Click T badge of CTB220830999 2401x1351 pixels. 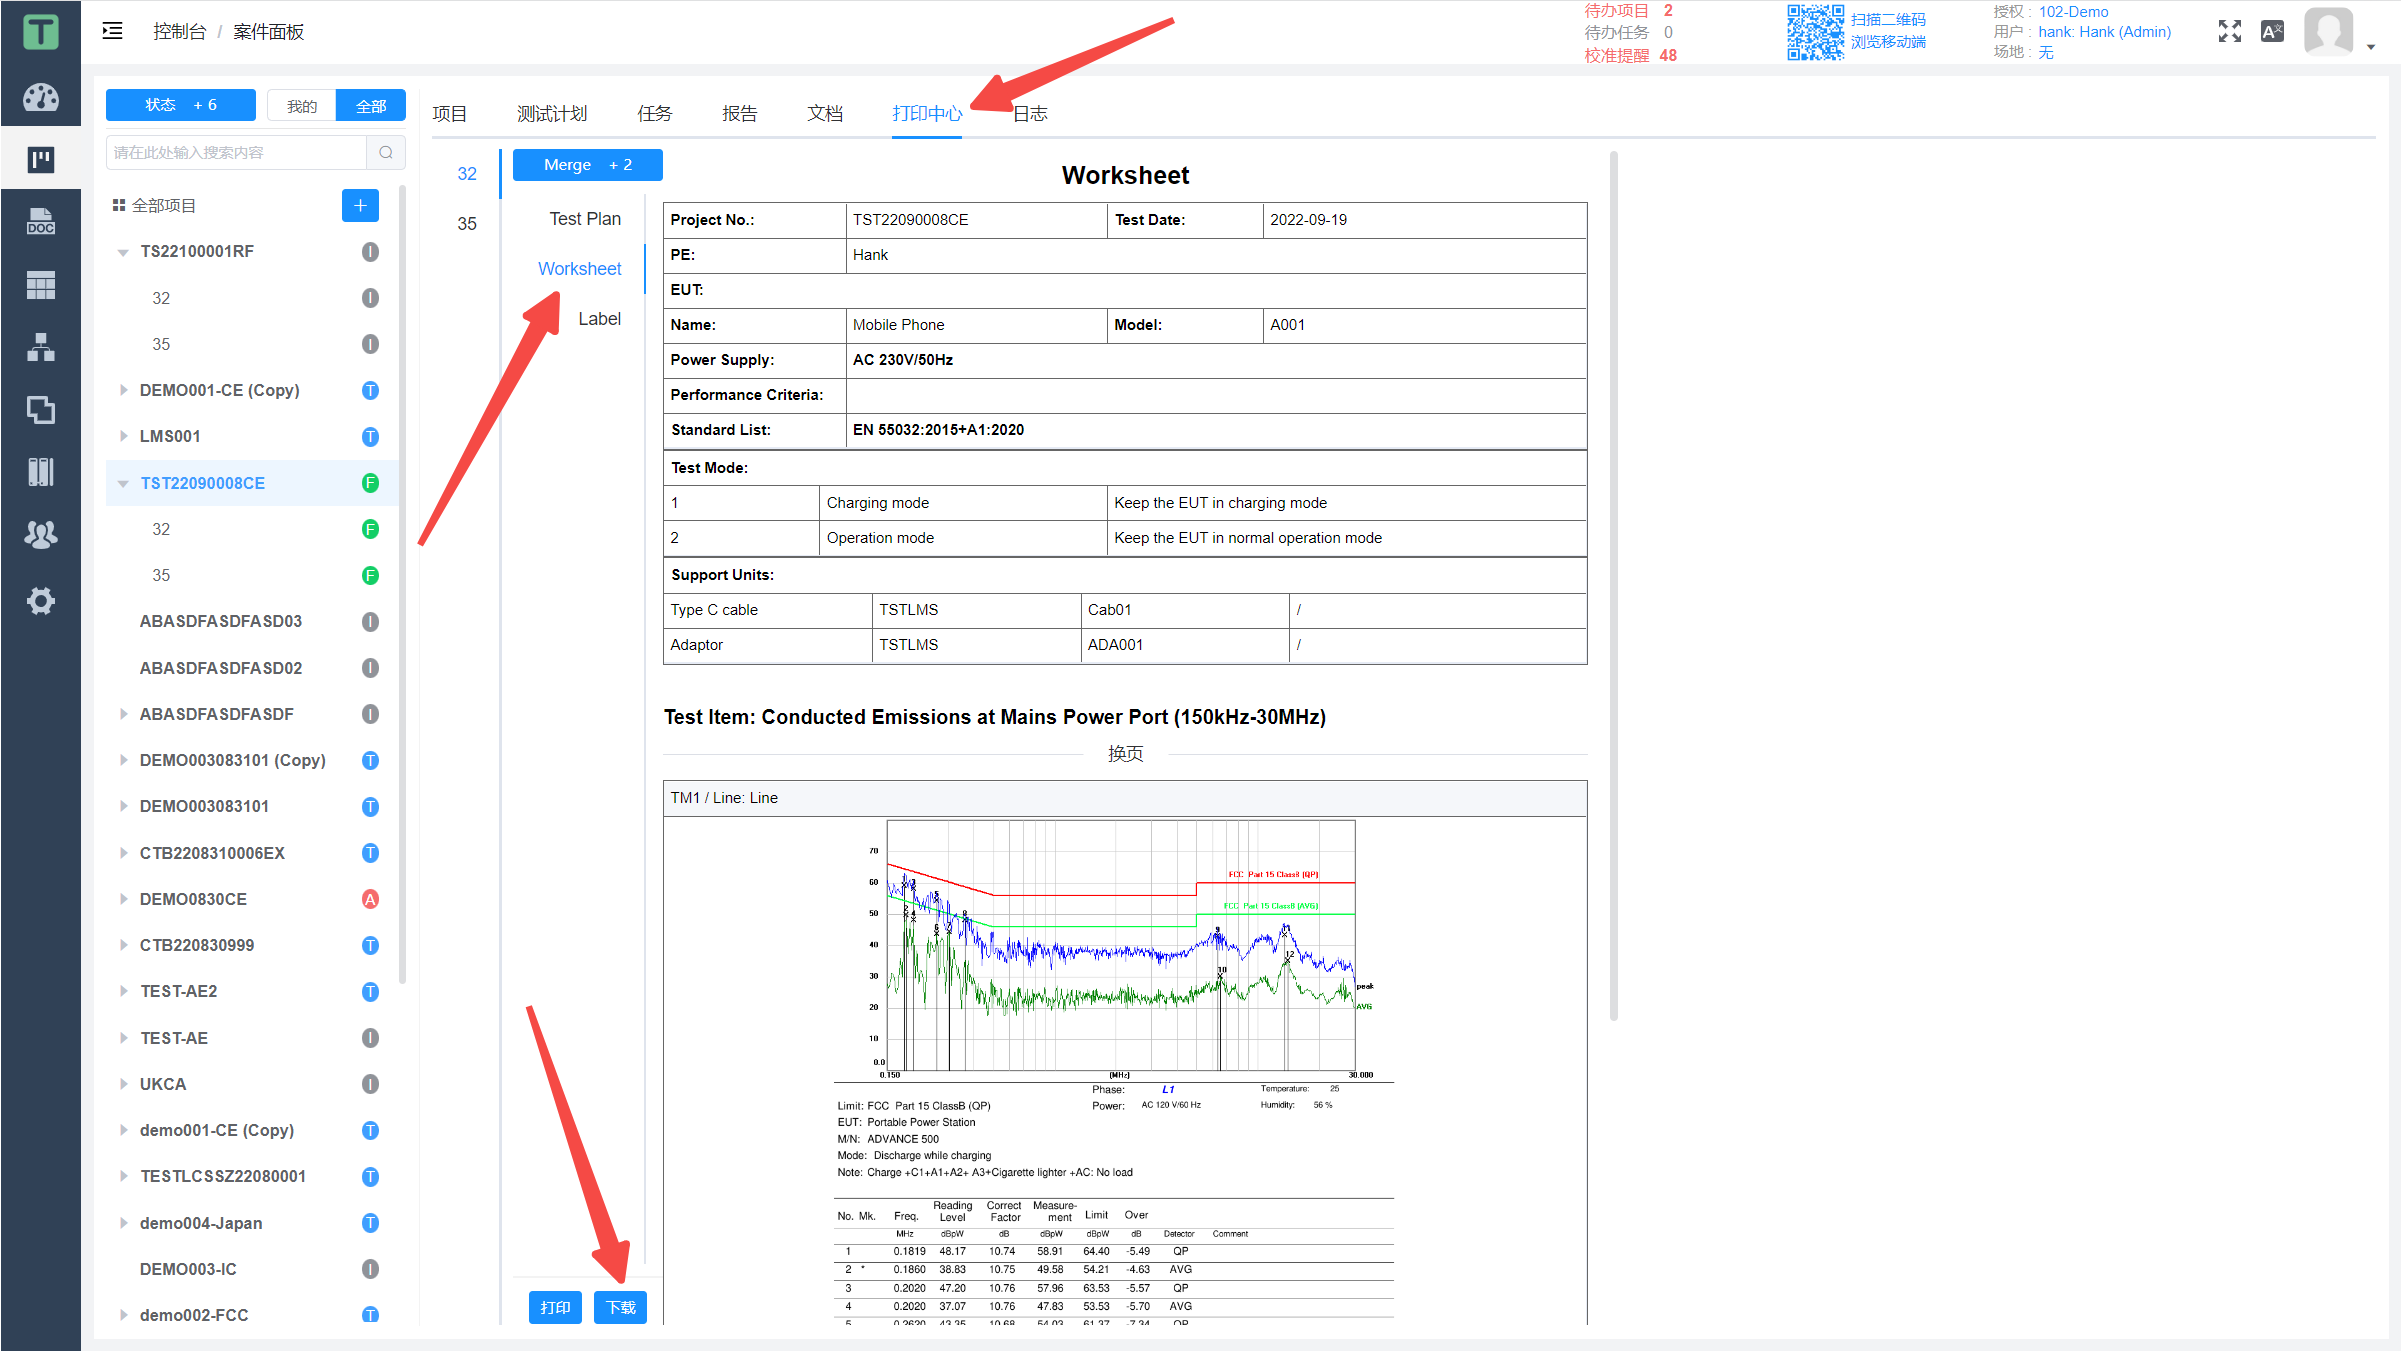click(370, 945)
